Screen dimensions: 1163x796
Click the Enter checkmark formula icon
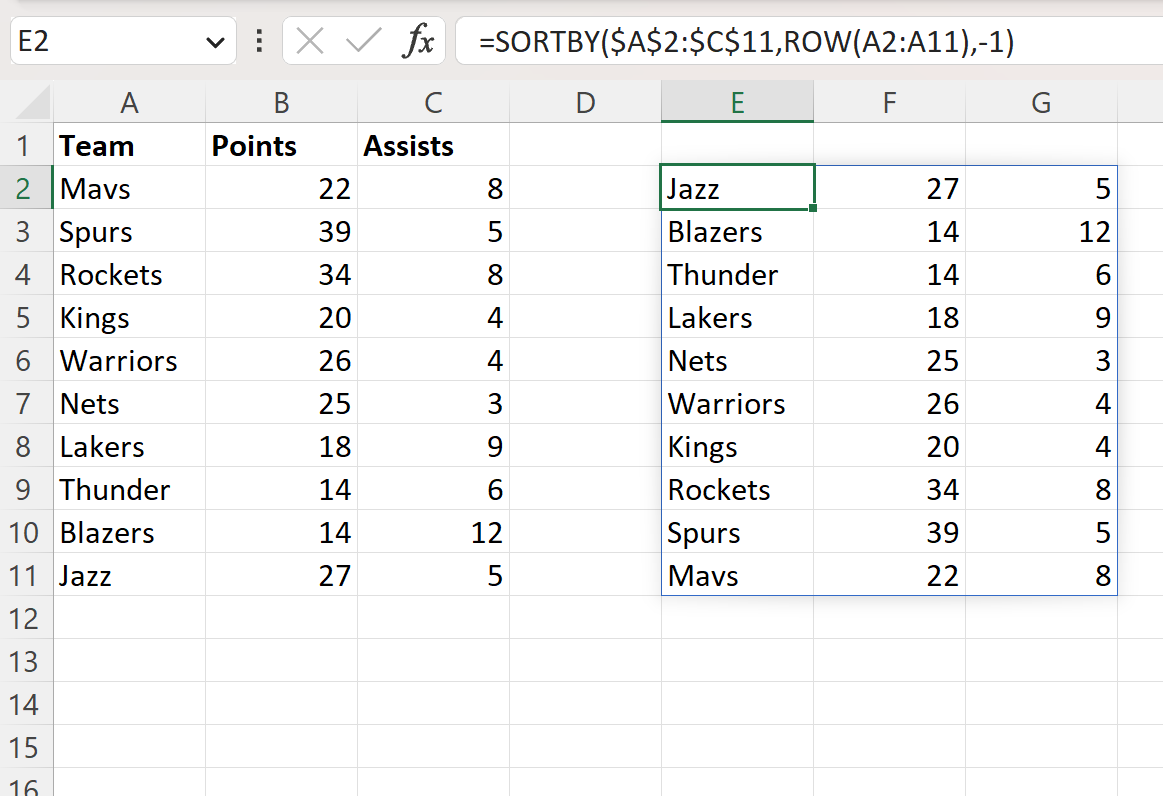click(x=363, y=41)
